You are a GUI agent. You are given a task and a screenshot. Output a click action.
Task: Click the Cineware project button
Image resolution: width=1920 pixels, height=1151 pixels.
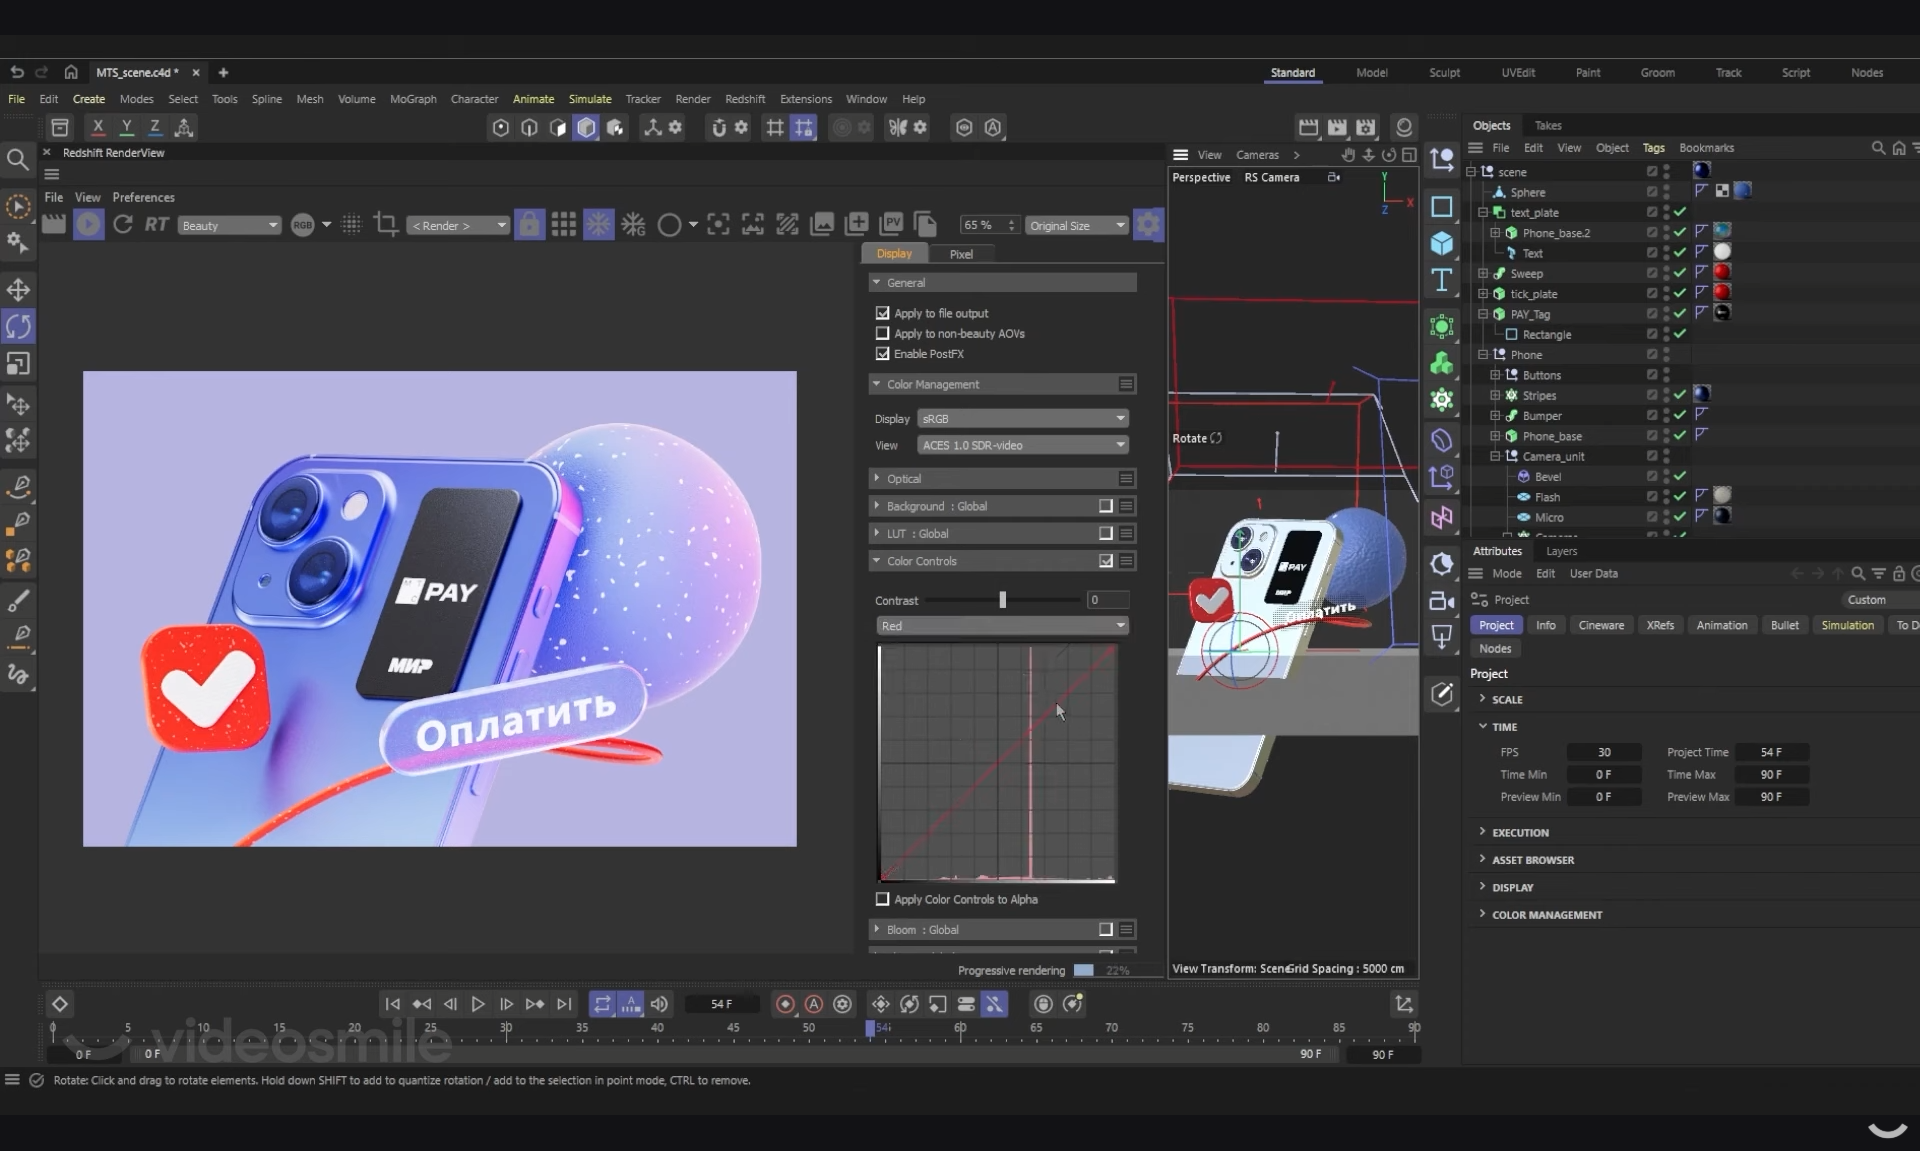[x=1600, y=626]
